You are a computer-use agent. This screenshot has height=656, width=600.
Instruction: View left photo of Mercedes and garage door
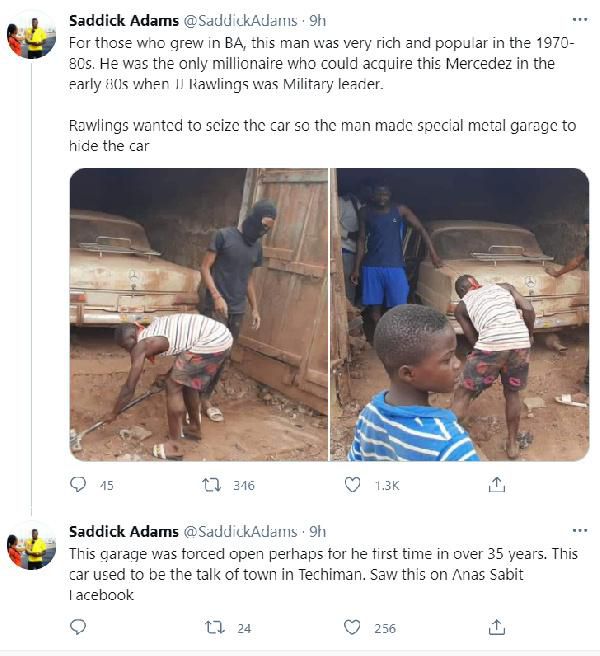198,314
